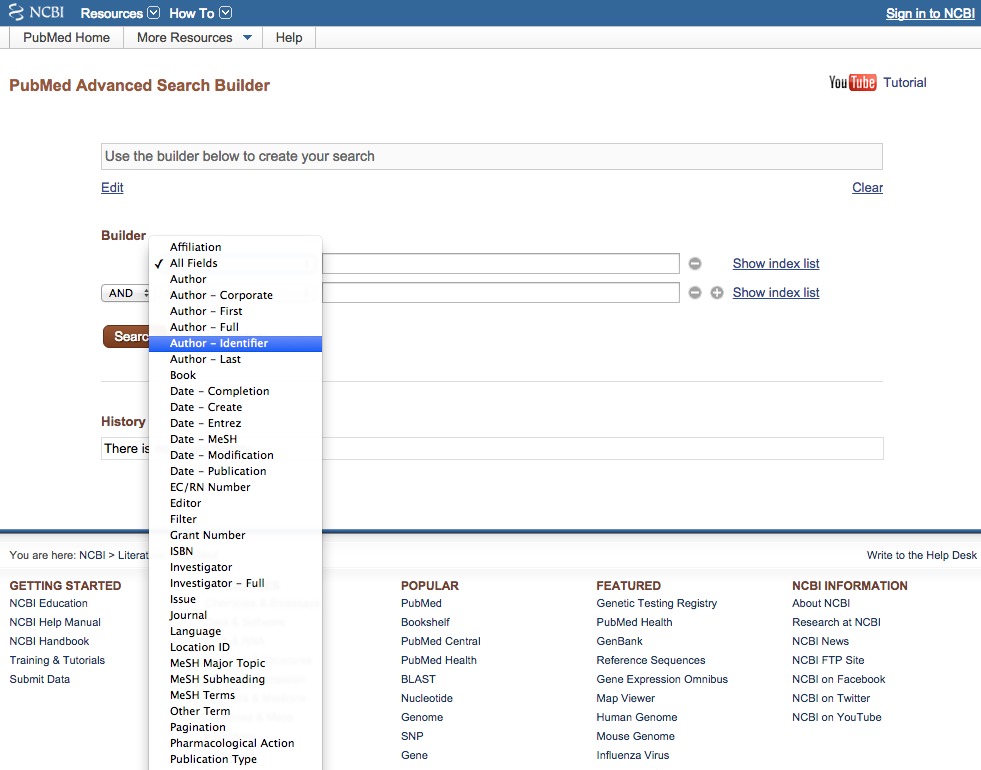Open Genetic Testing Registry link
The height and width of the screenshot is (770, 981).
656,603
